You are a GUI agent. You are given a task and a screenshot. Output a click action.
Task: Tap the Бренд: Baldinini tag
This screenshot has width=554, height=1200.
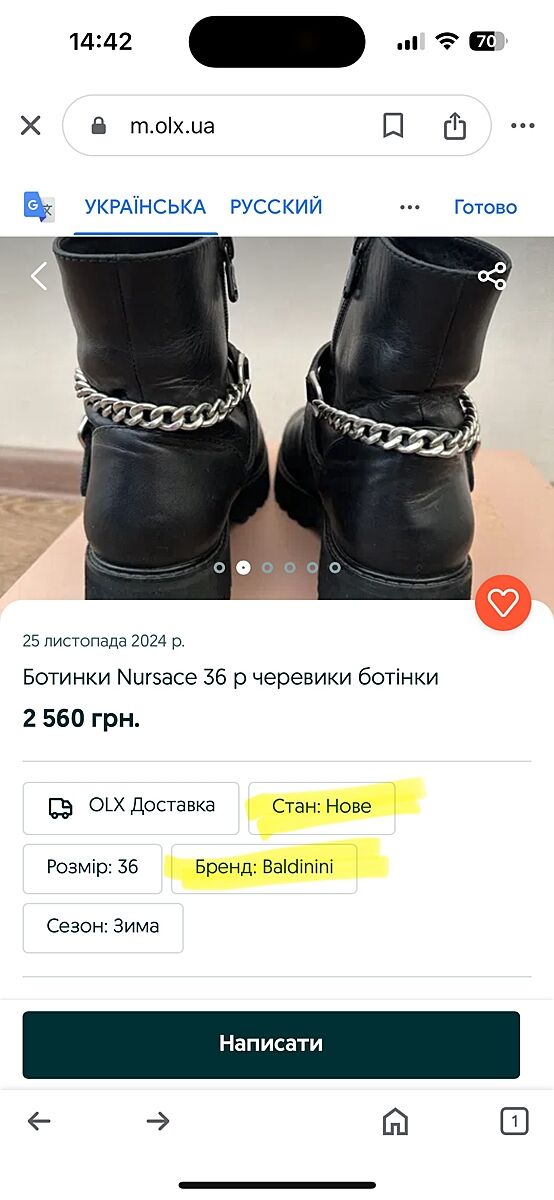tap(264, 867)
